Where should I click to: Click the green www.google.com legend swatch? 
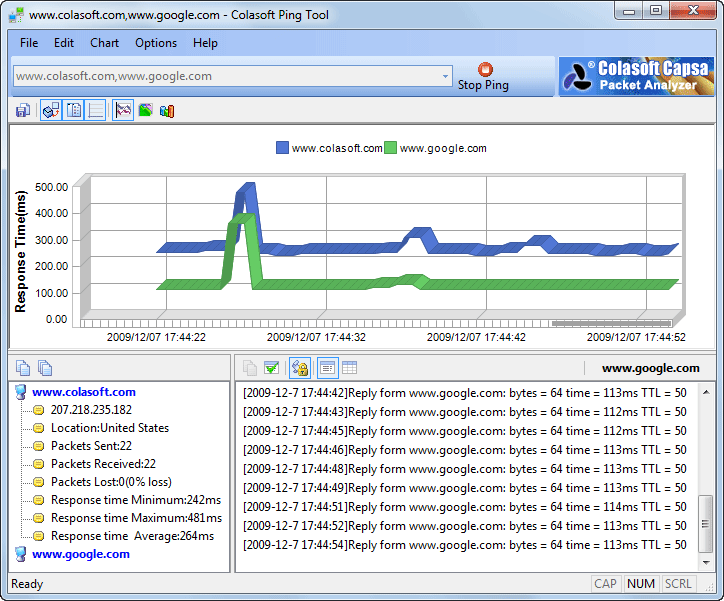point(390,148)
